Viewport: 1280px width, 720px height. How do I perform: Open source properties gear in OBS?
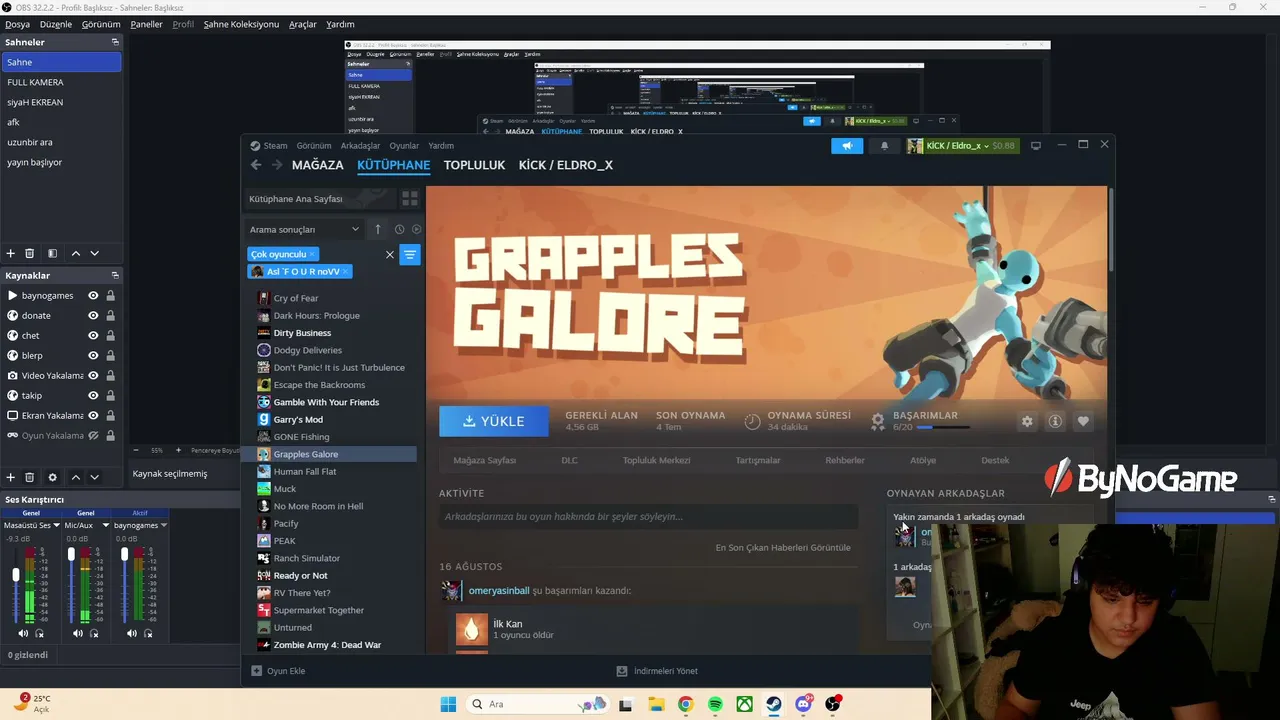coord(52,477)
